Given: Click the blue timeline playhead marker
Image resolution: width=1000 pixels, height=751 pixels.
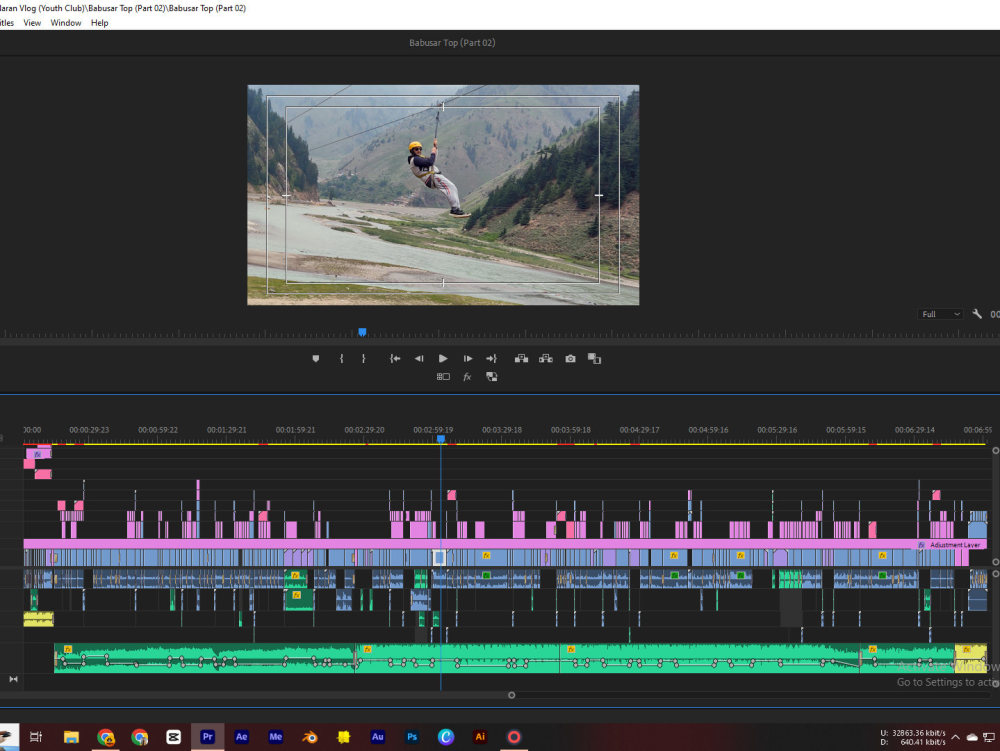Looking at the screenshot, I should click(441, 439).
